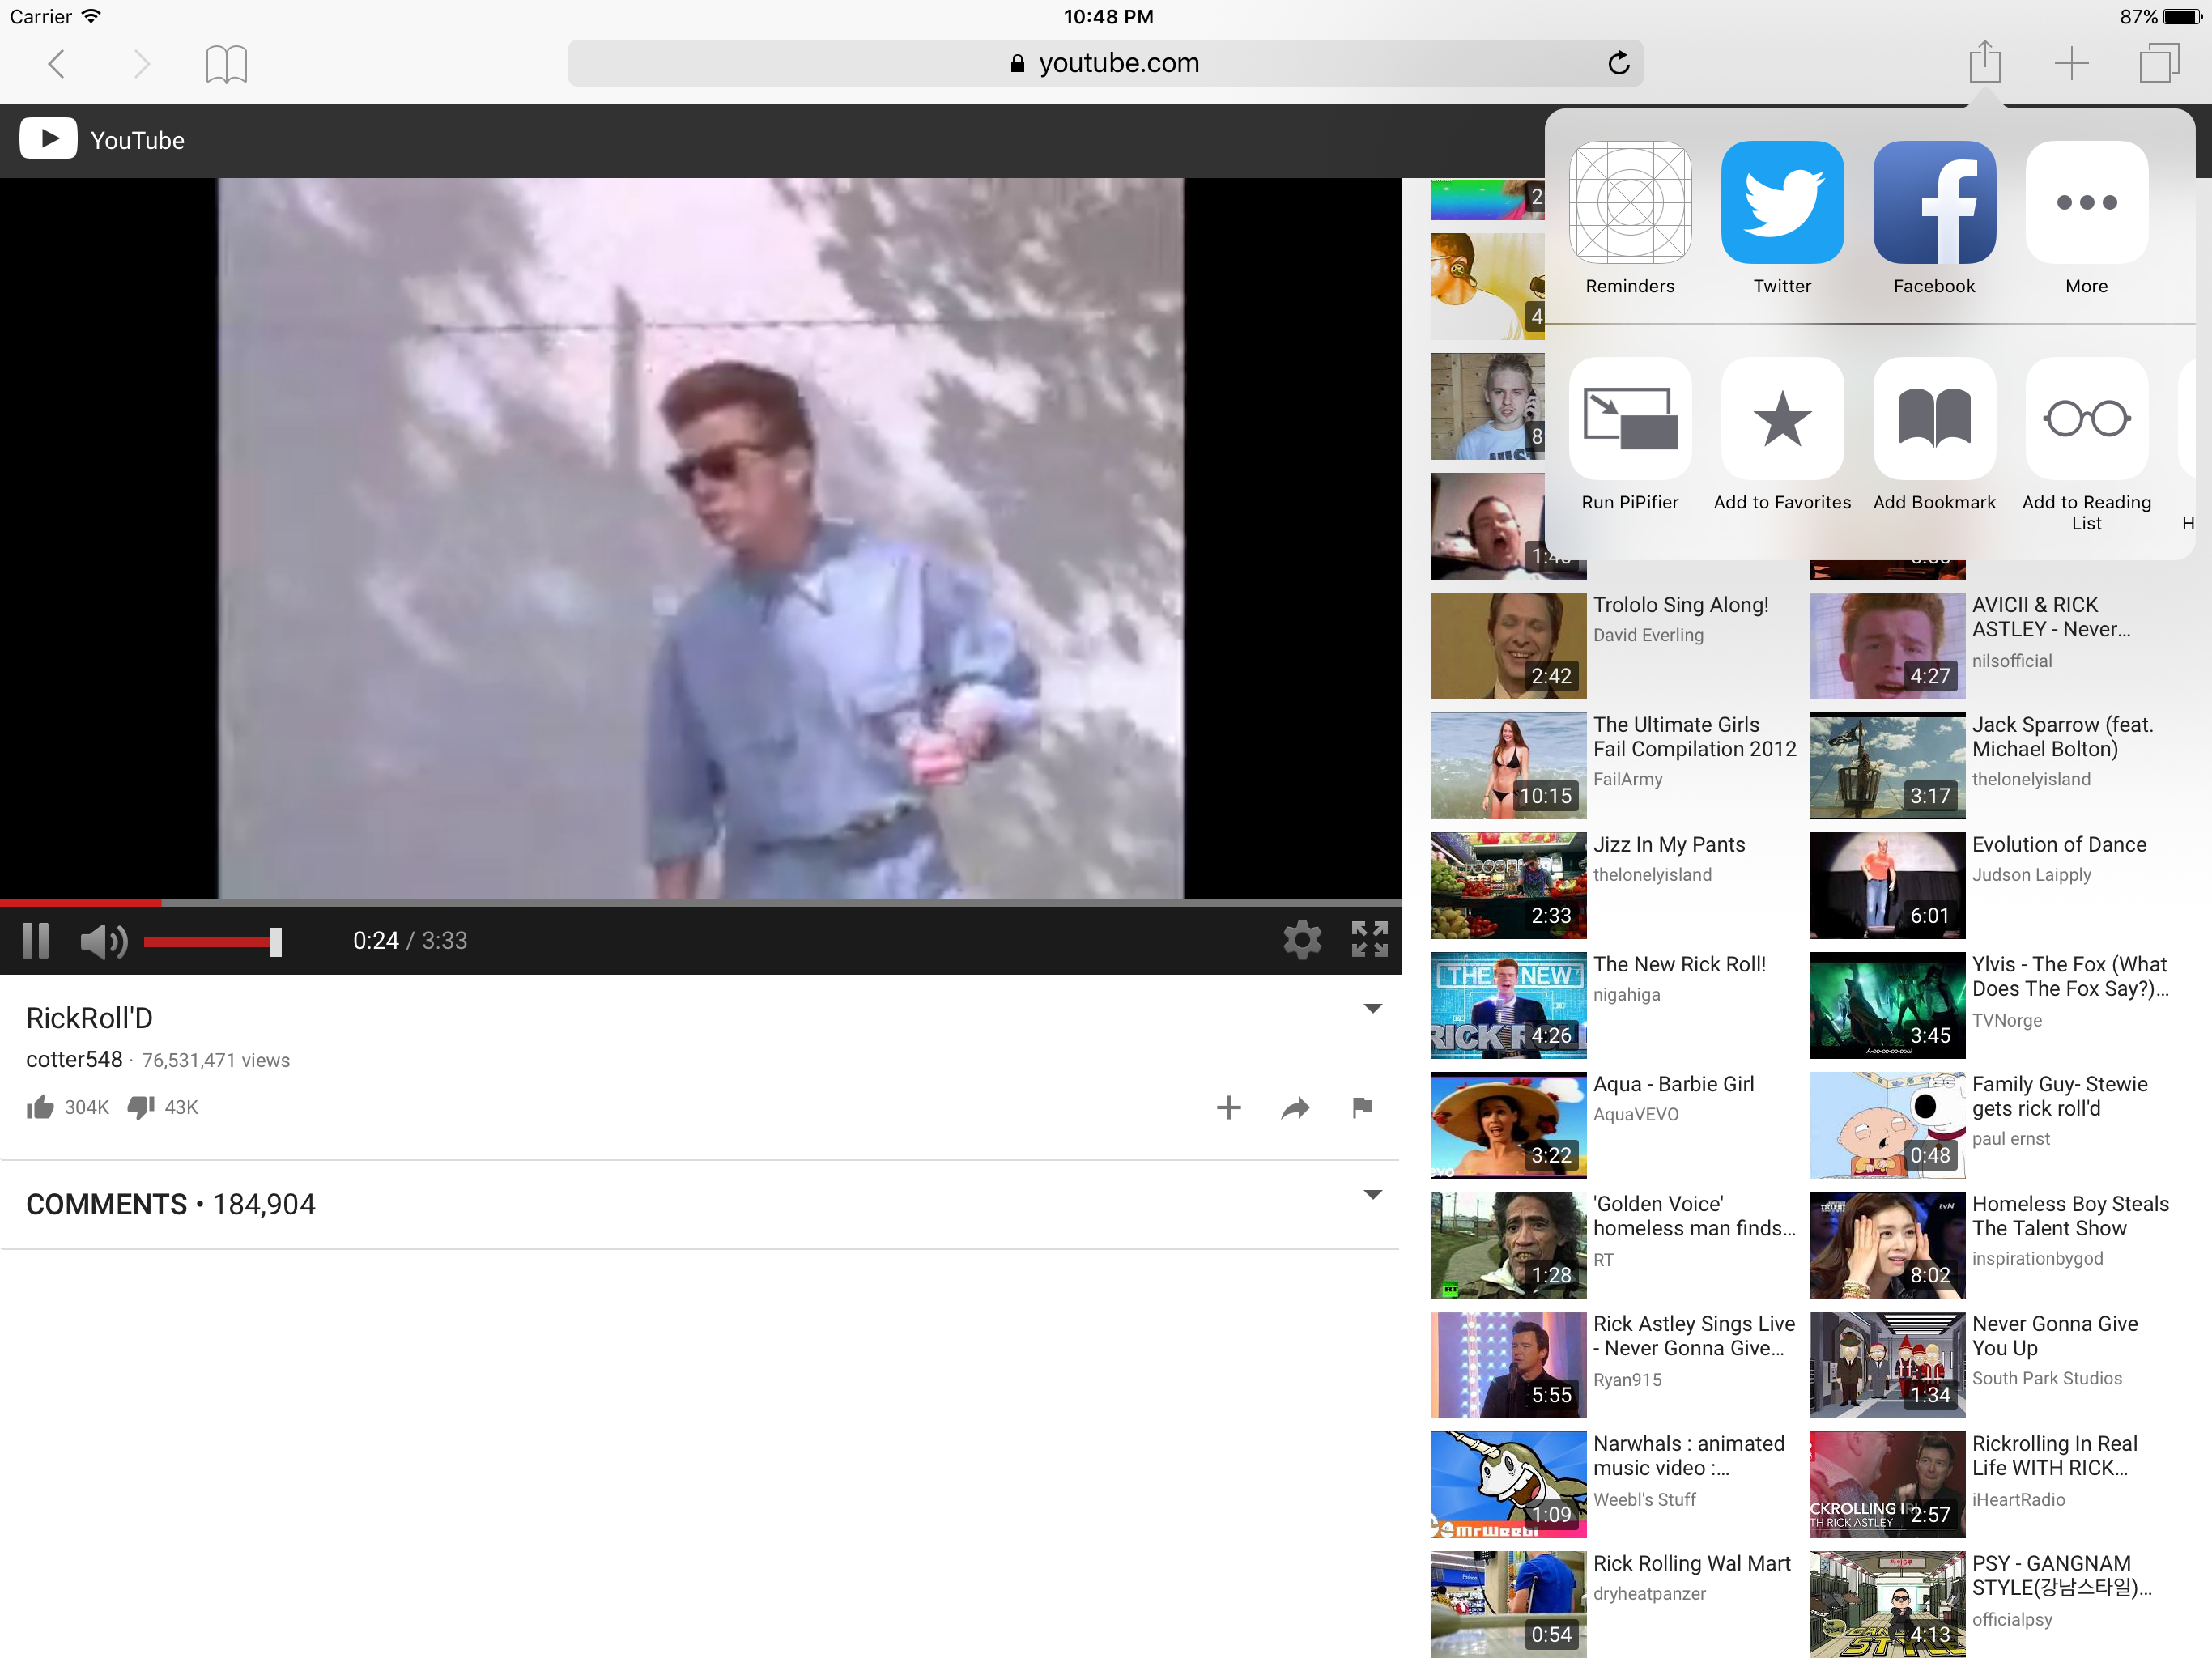Pause the playing video
This screenshot has height=1658, width=2212.
(x=36, y=940)
